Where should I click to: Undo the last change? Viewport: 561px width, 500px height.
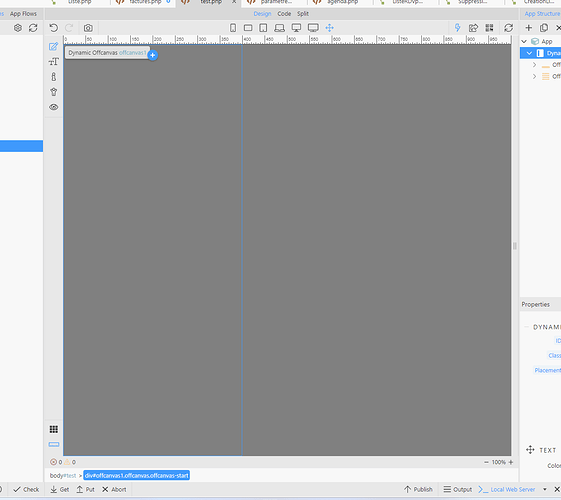click(x=54, y=28)
